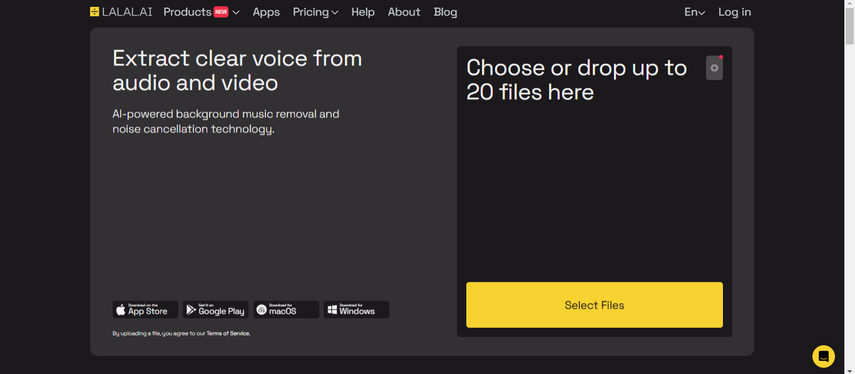Get it on Google Play badge
Screen dimensions: 855x374
click(215, 310)
